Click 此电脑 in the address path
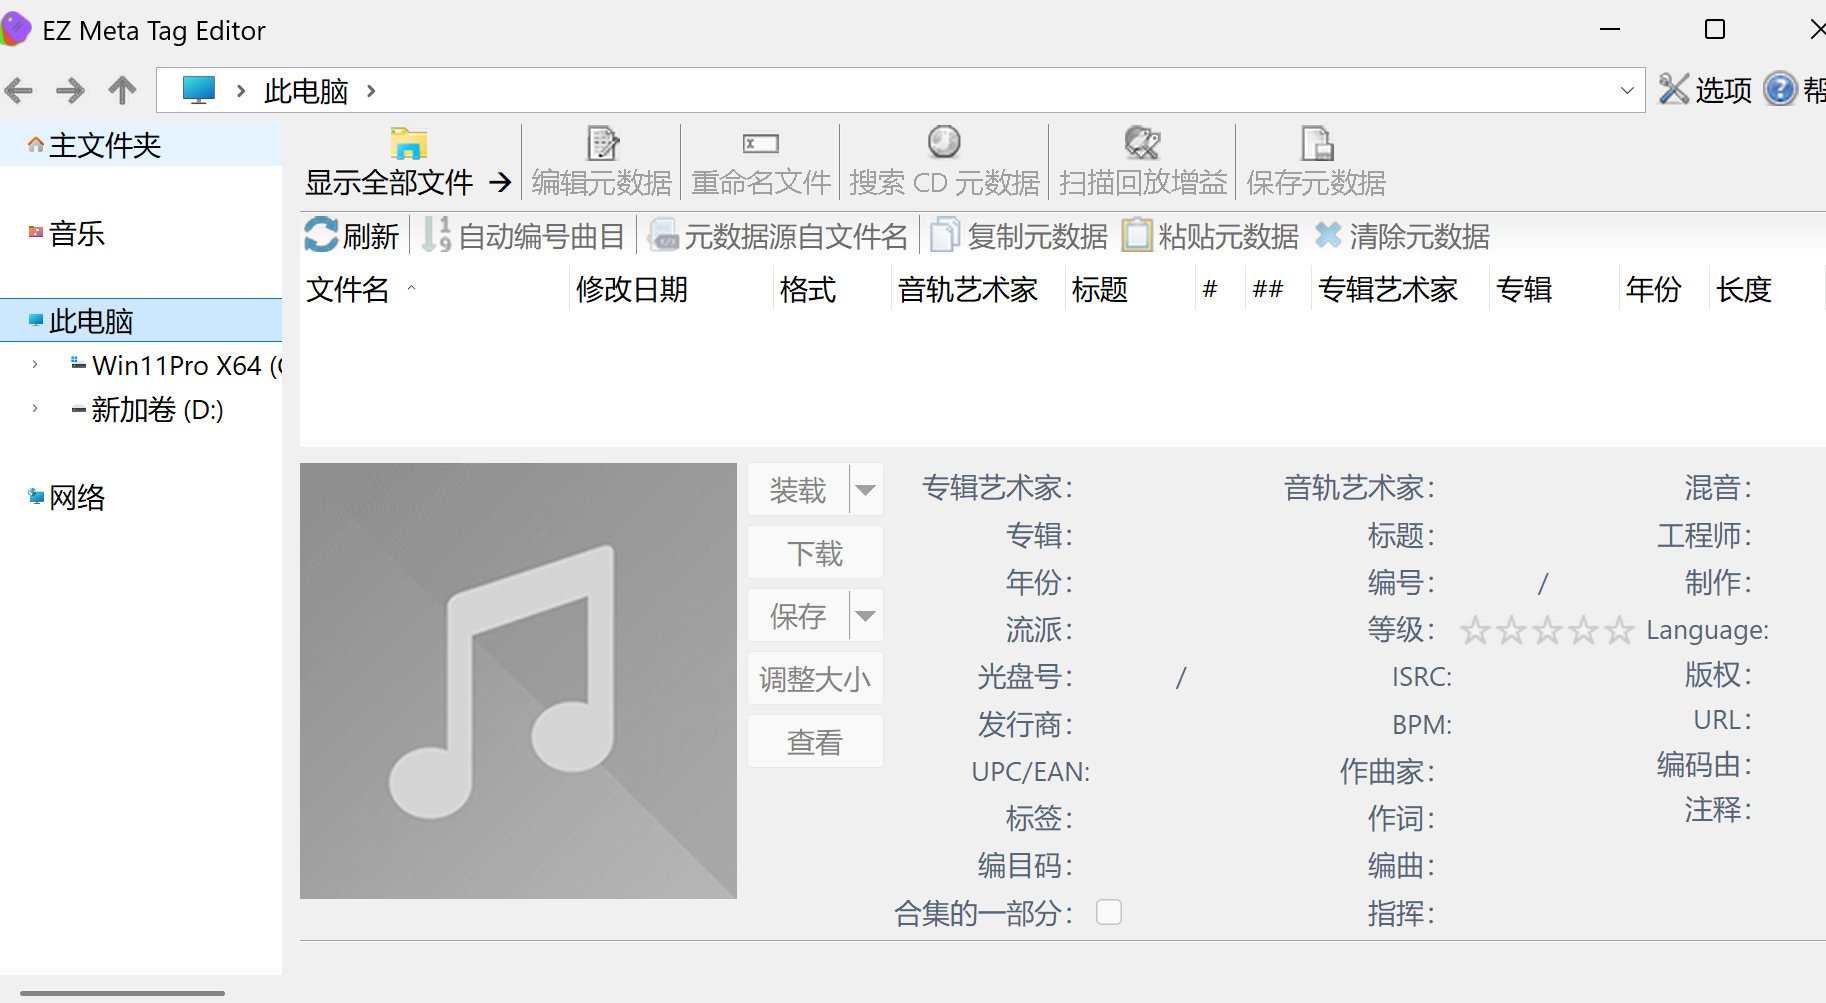 306,91
